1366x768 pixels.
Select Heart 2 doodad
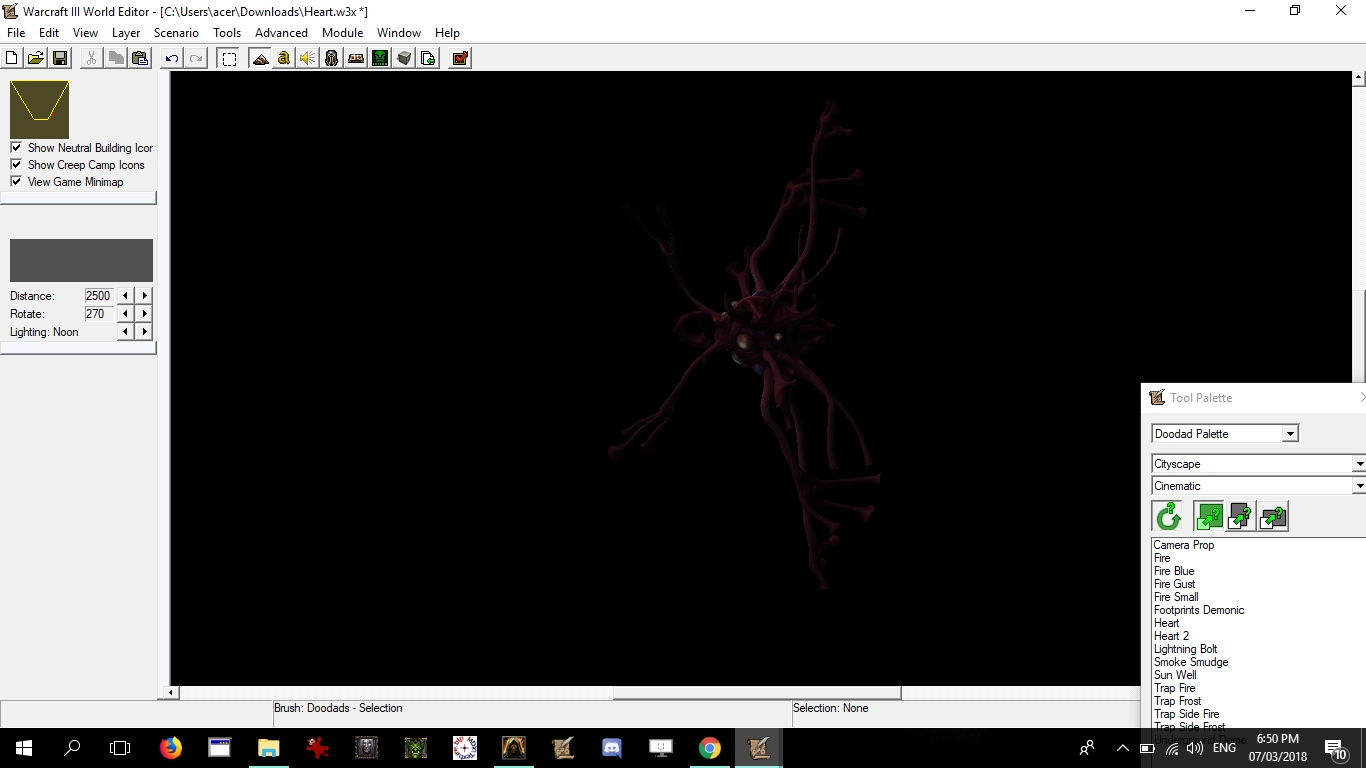pyautogui.click(x=1171, y=636)
